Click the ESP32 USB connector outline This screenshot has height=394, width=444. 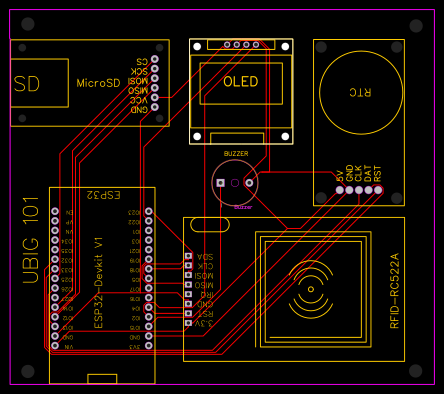pos(102,379)
